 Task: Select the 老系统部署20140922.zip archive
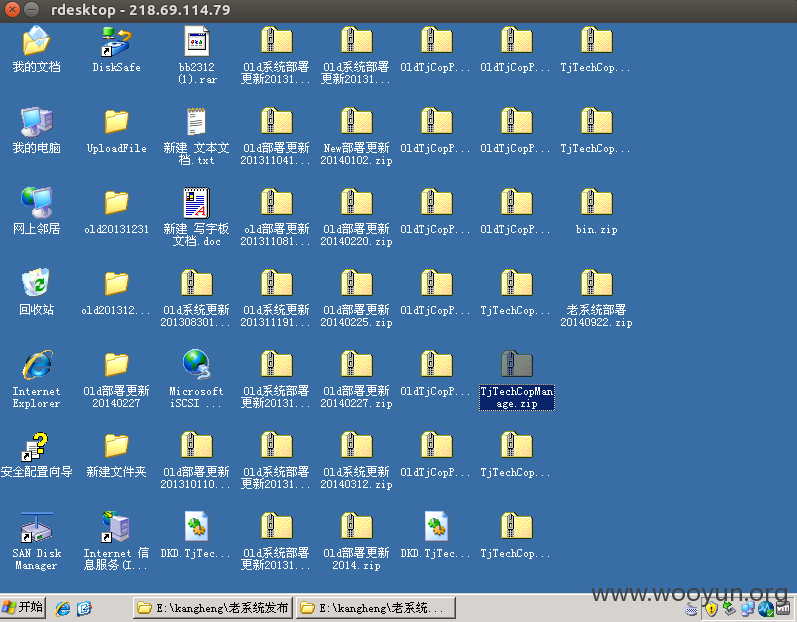click(x=597, y=298)
